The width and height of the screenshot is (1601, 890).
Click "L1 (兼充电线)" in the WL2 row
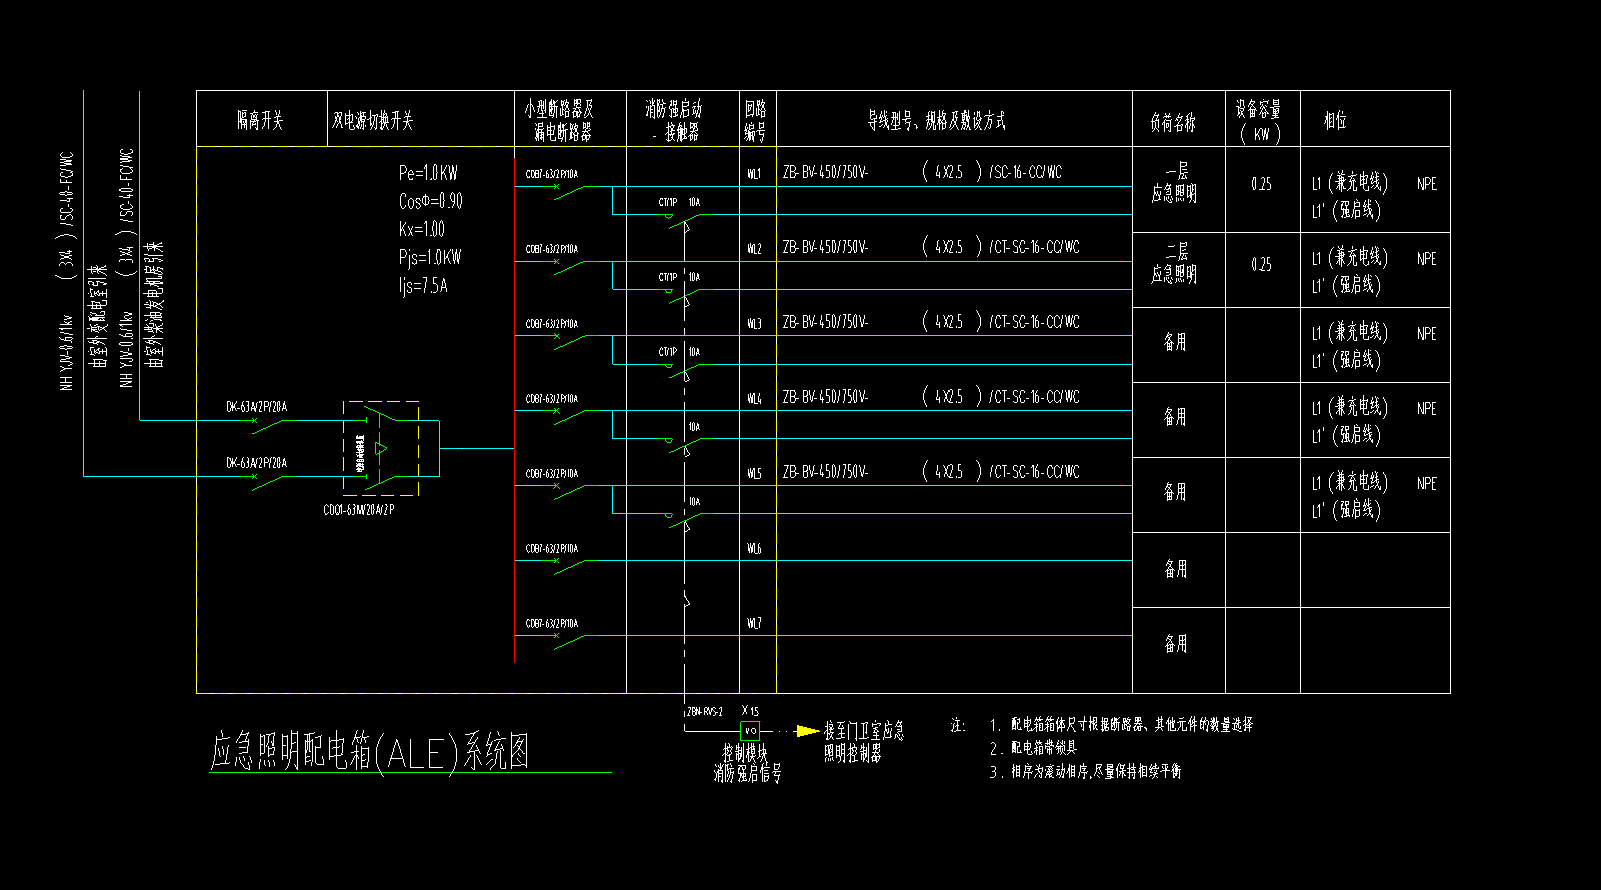(1350, 258)
